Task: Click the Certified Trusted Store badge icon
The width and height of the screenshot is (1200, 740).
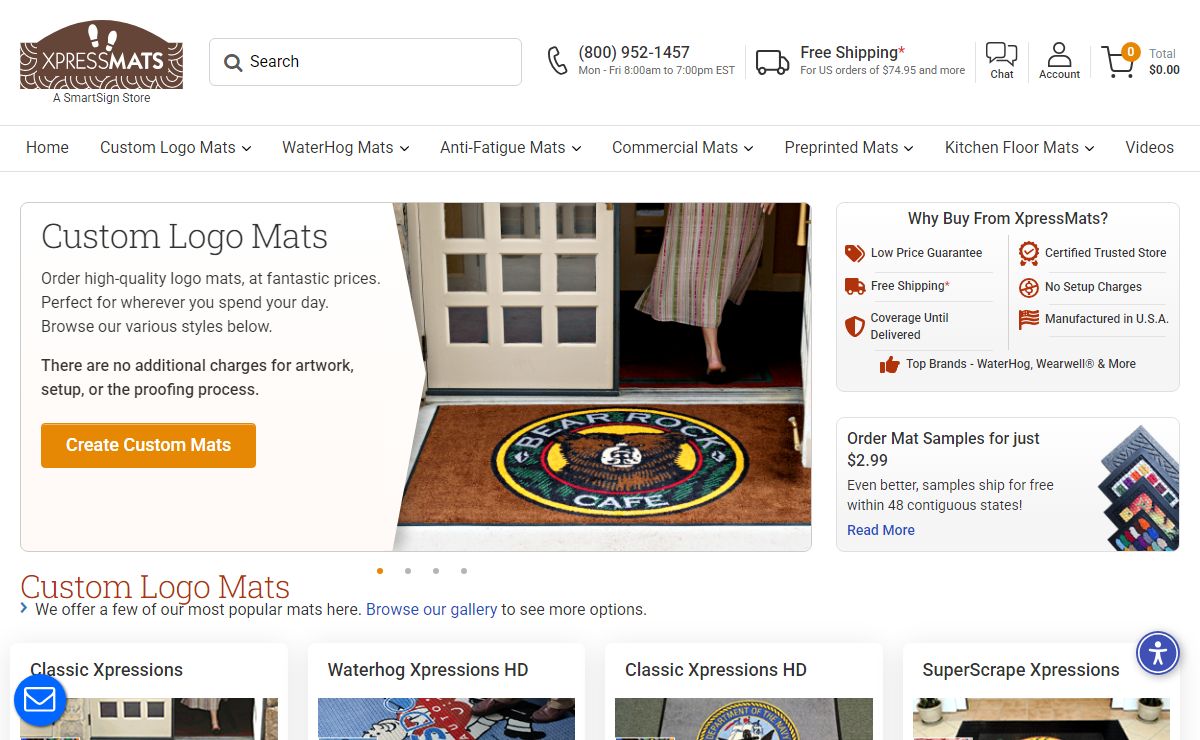Action: (1028, 253)
